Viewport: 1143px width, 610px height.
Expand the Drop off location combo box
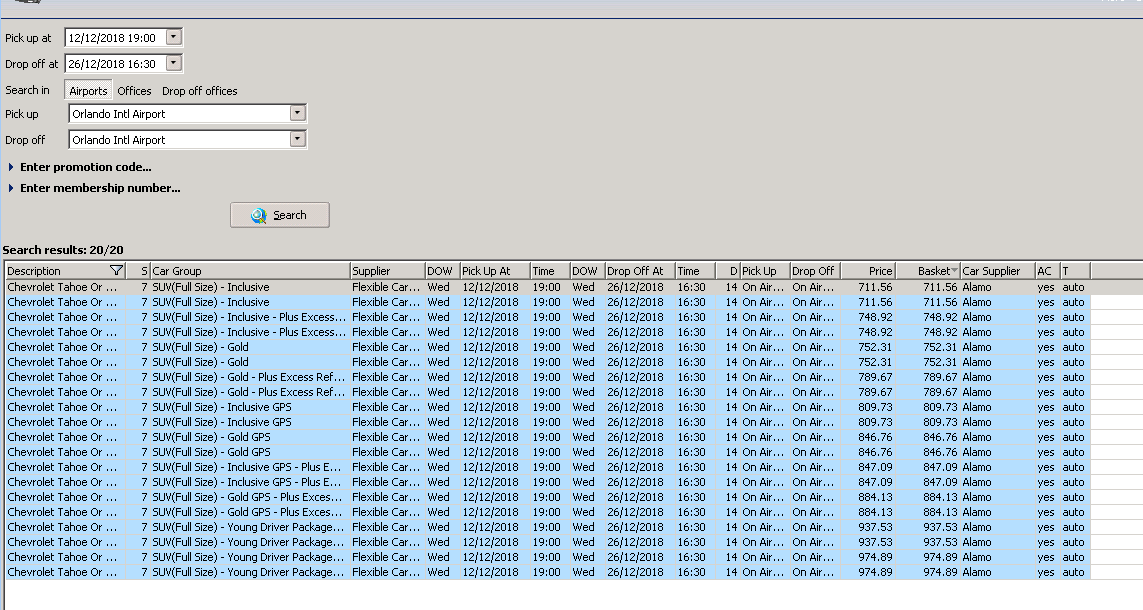(297, 139)
